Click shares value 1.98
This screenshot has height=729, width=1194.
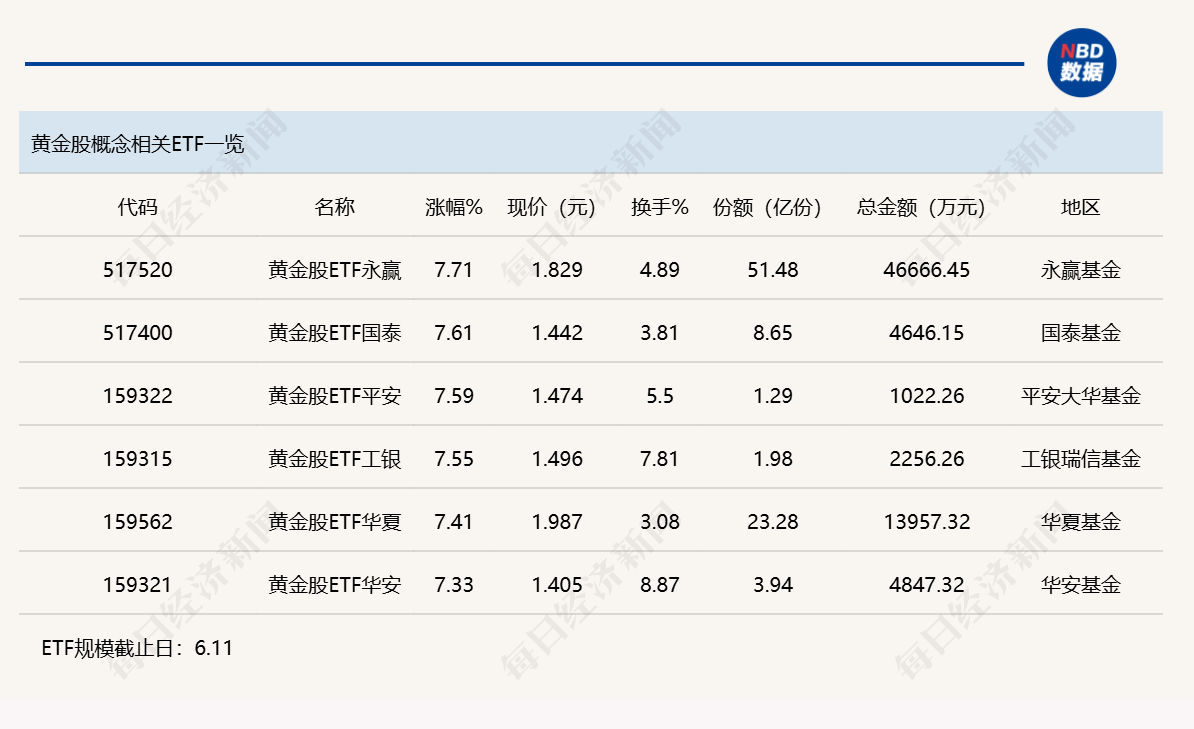tap(773, 459)
